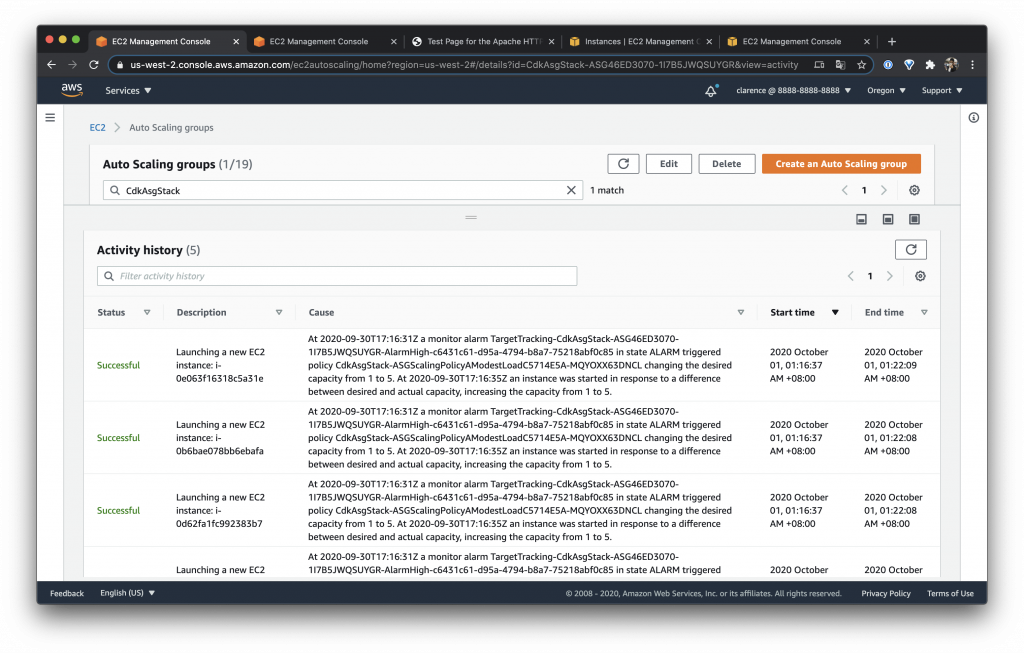This screenshot has width=1024, height=653.
Task: Expand the Services dropdown
Action: click(x=128, y=91)
